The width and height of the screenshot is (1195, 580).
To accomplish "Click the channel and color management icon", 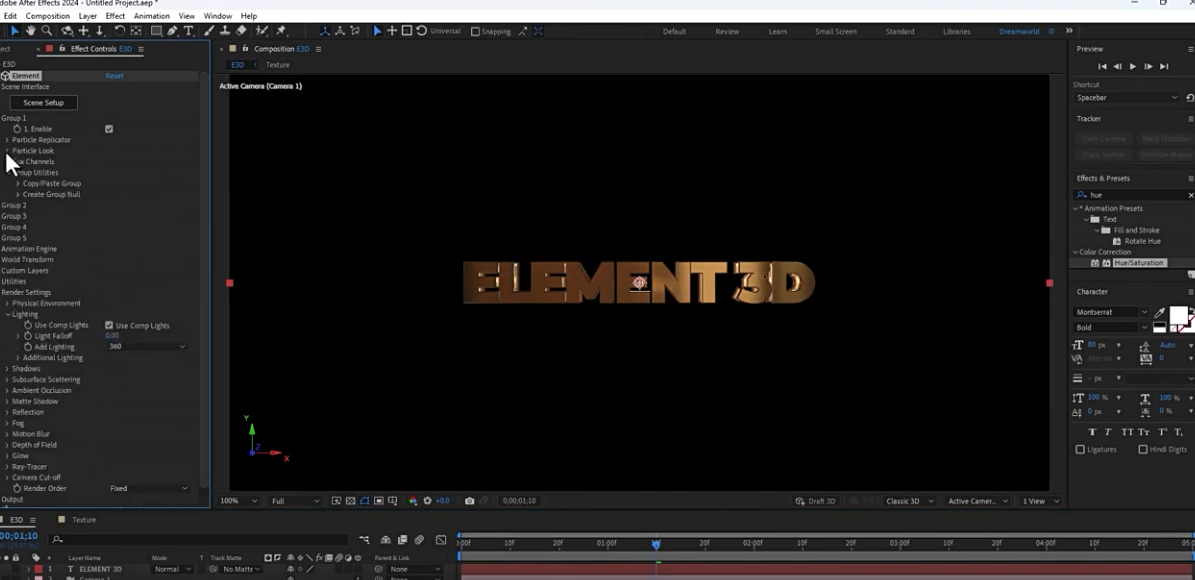I will 413,501.
